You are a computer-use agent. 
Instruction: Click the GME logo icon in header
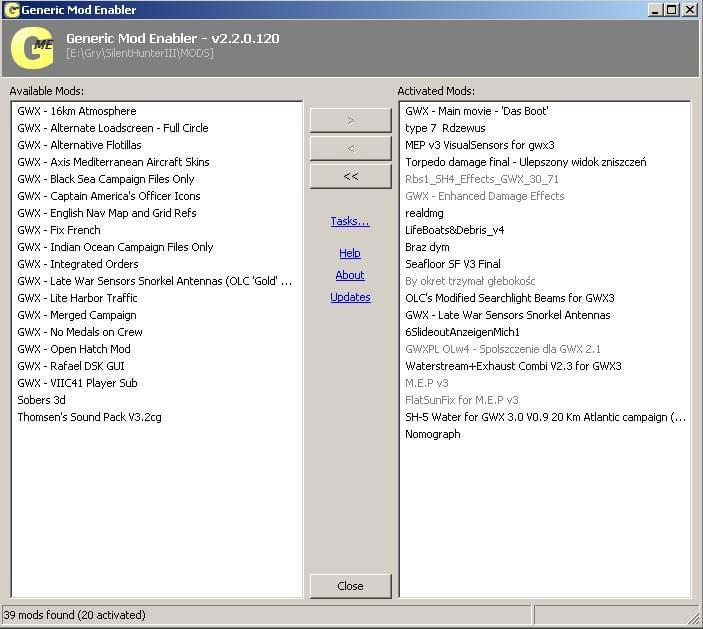pos(31,46)
